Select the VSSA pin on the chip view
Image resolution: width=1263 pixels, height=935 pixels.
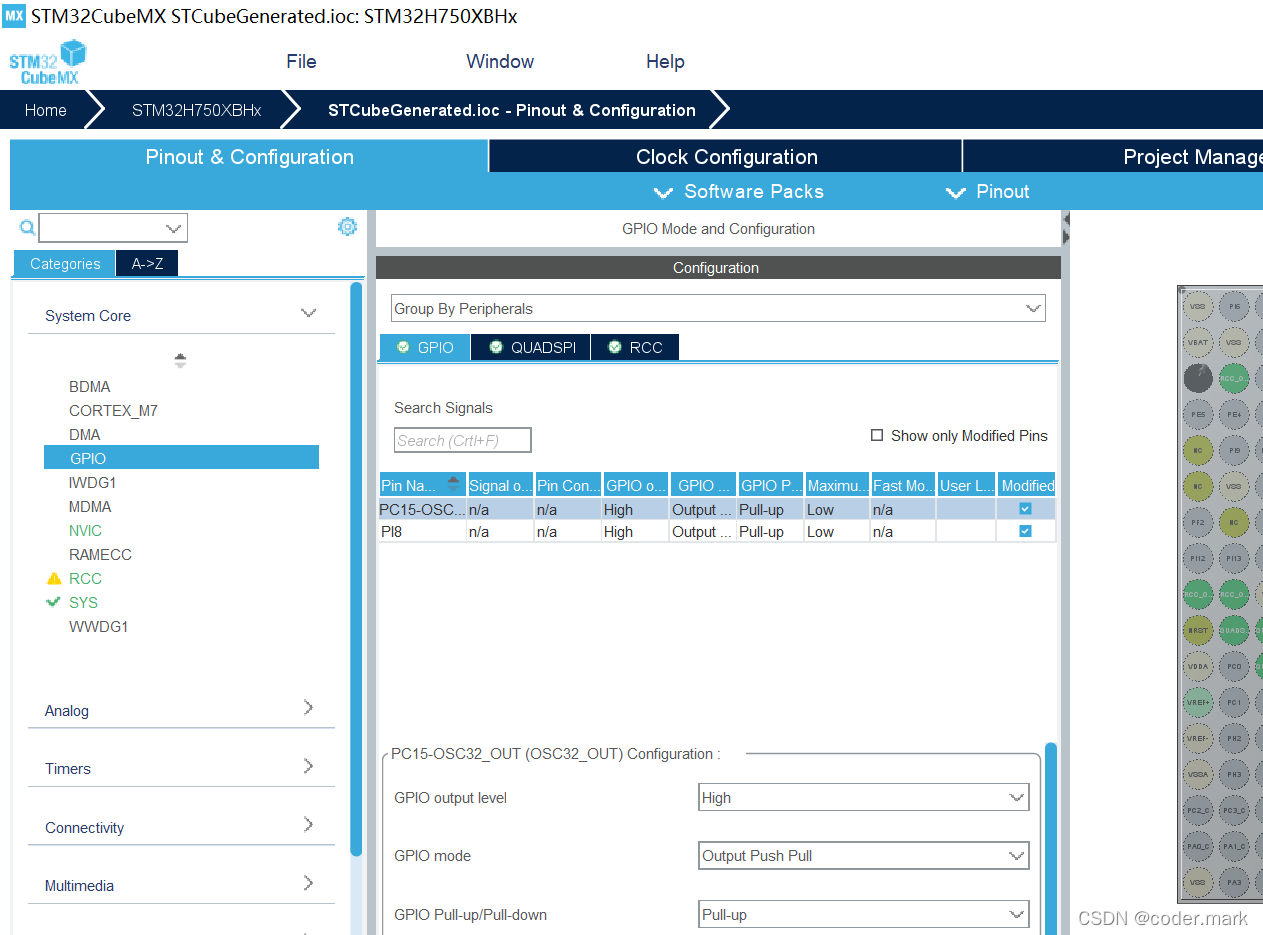1198,774
